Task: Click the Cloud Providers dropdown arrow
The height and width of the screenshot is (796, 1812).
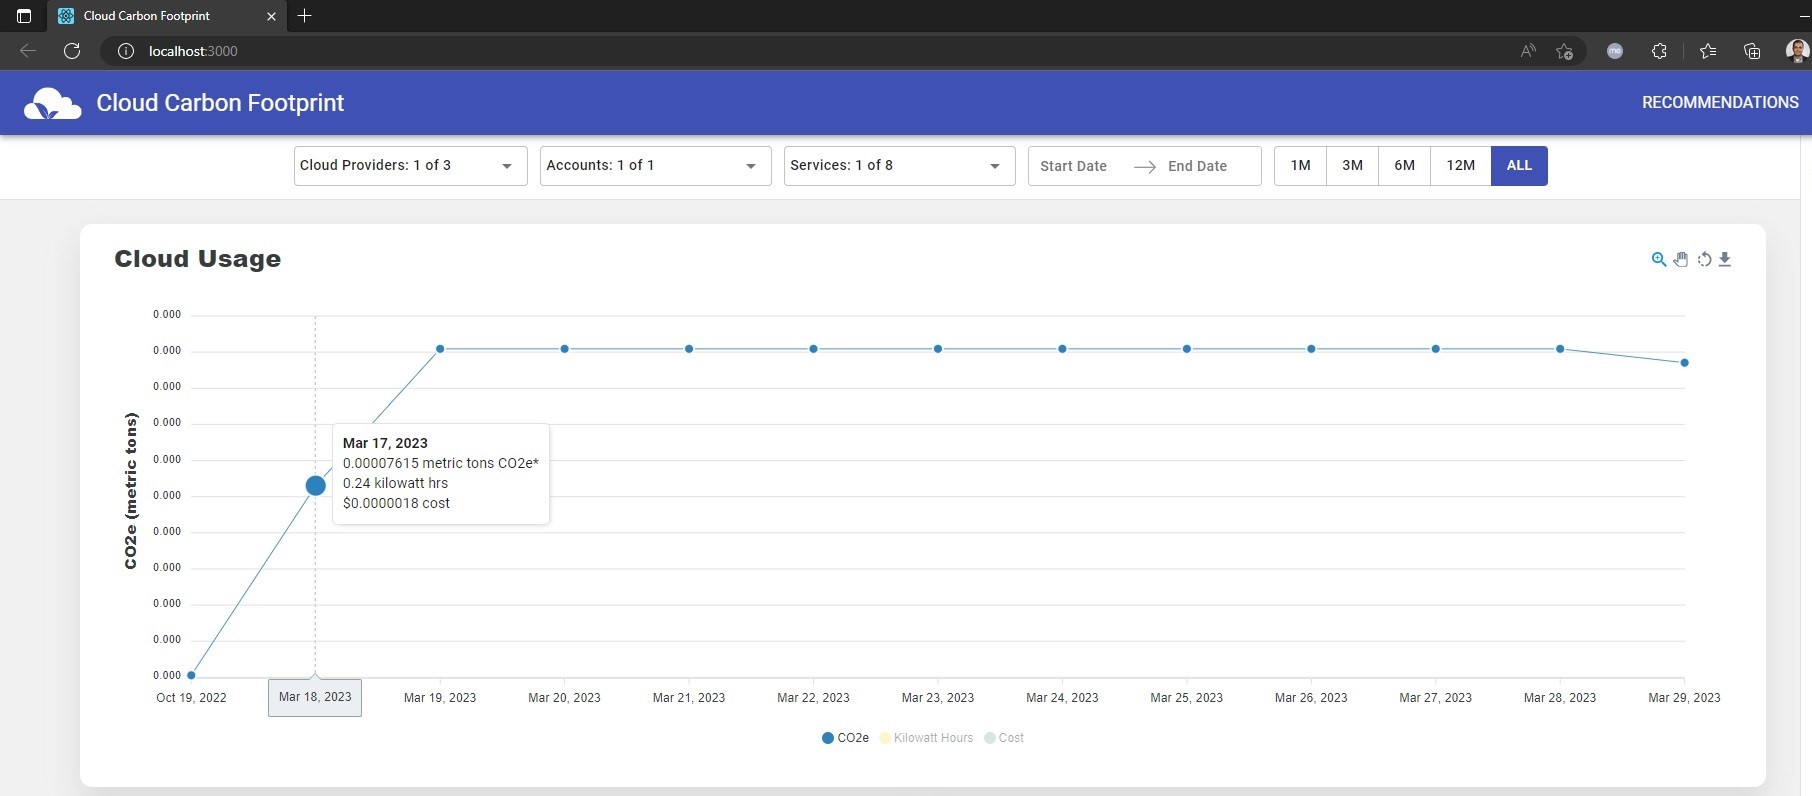Action: 507,166
